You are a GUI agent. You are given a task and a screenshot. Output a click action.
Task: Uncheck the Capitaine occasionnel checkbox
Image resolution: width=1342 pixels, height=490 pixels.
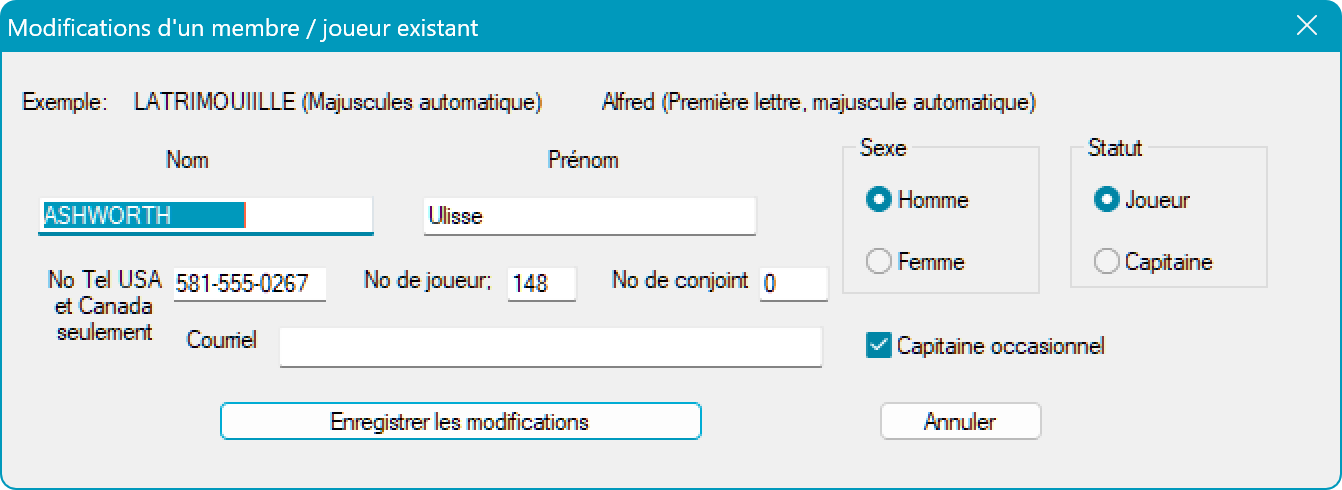tap(879, 346)
